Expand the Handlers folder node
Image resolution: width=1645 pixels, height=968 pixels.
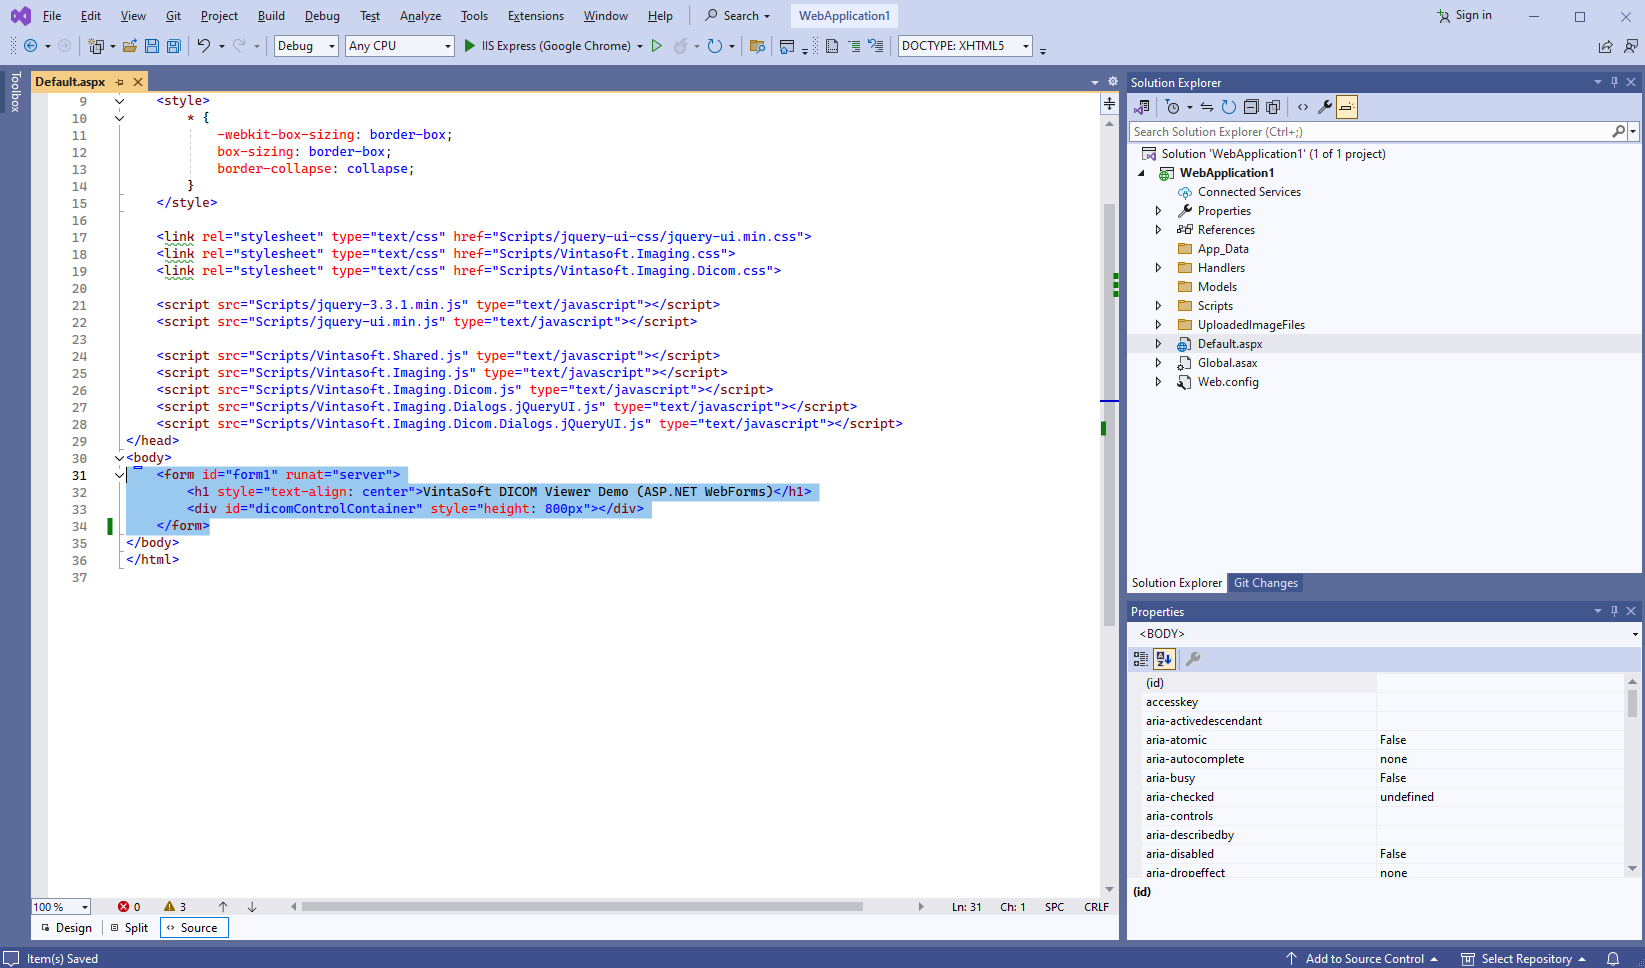tap(1158, 268)
